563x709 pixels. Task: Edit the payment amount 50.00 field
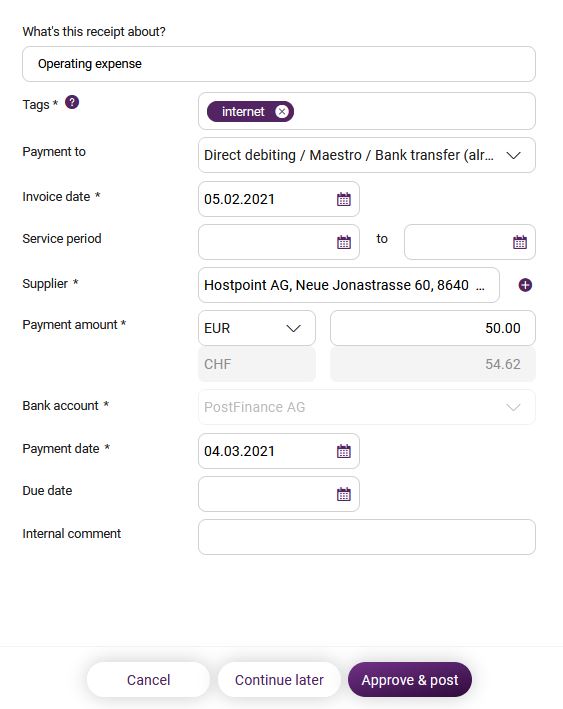point(433,328)
